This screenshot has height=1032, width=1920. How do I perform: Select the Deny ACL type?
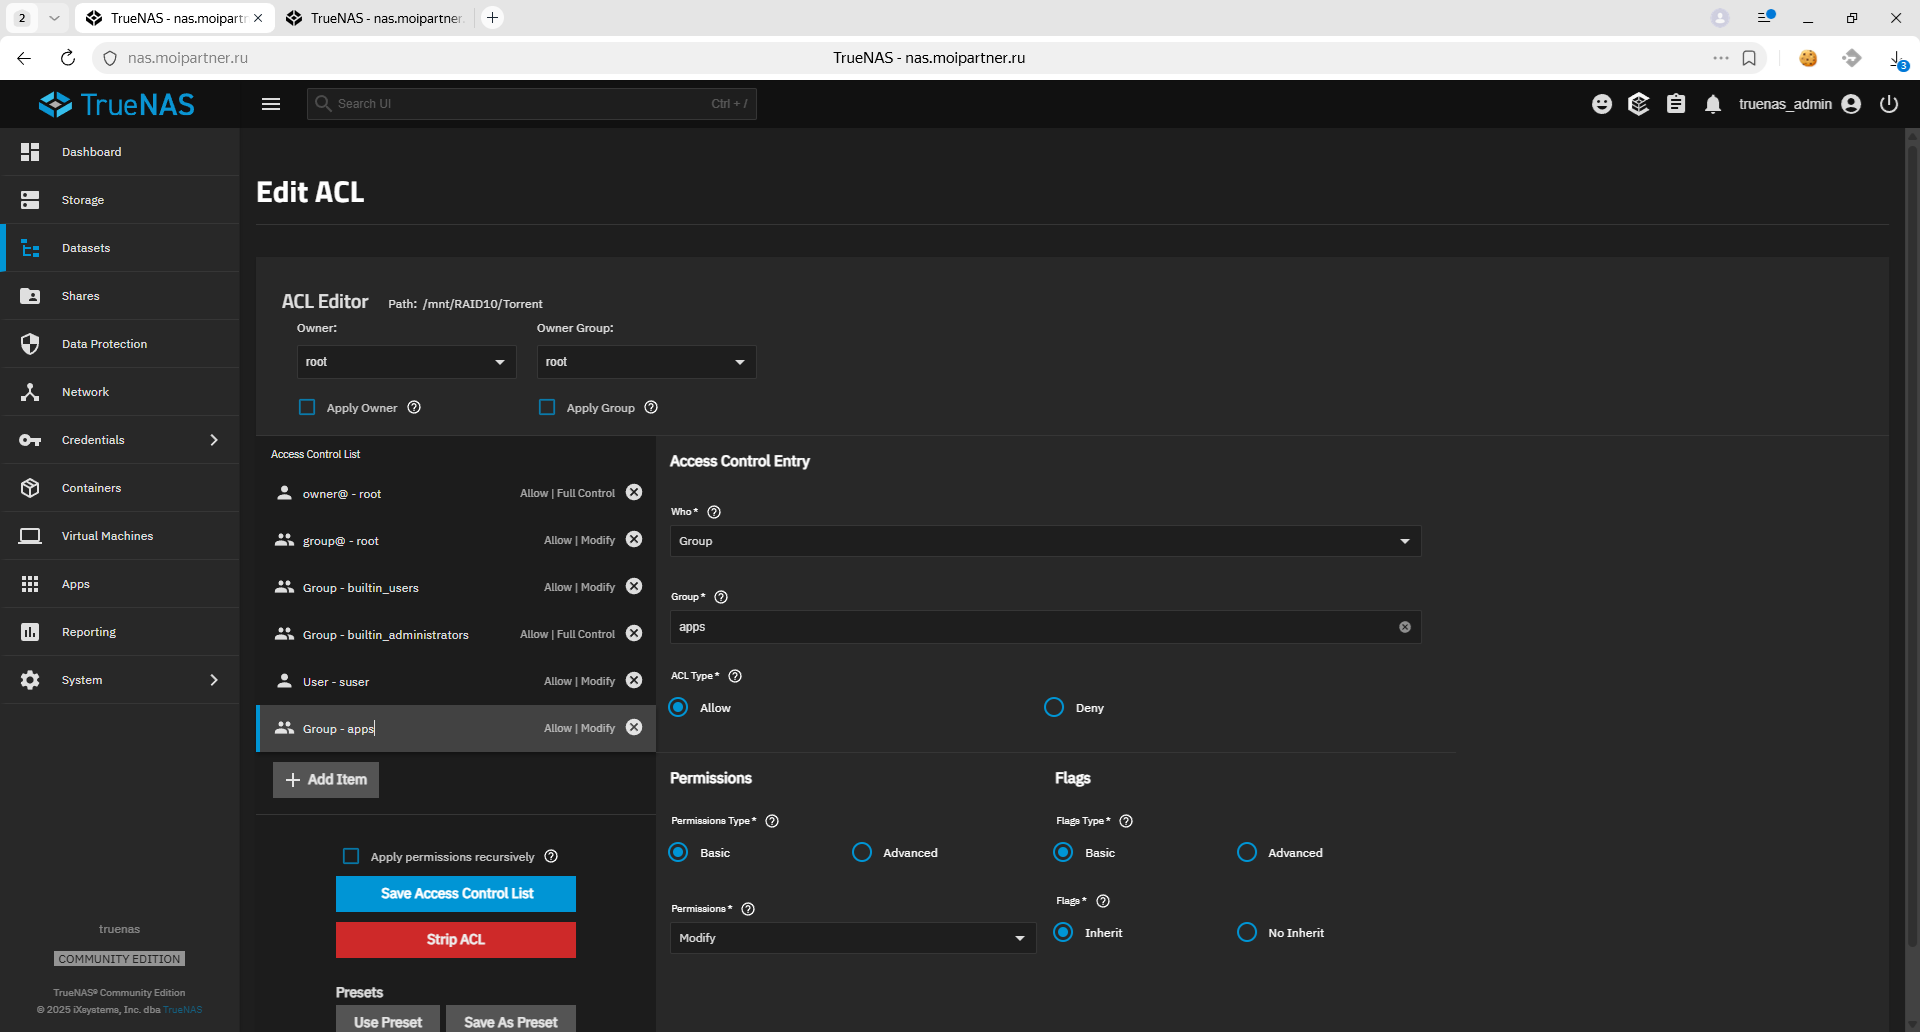pos(1054,707)
